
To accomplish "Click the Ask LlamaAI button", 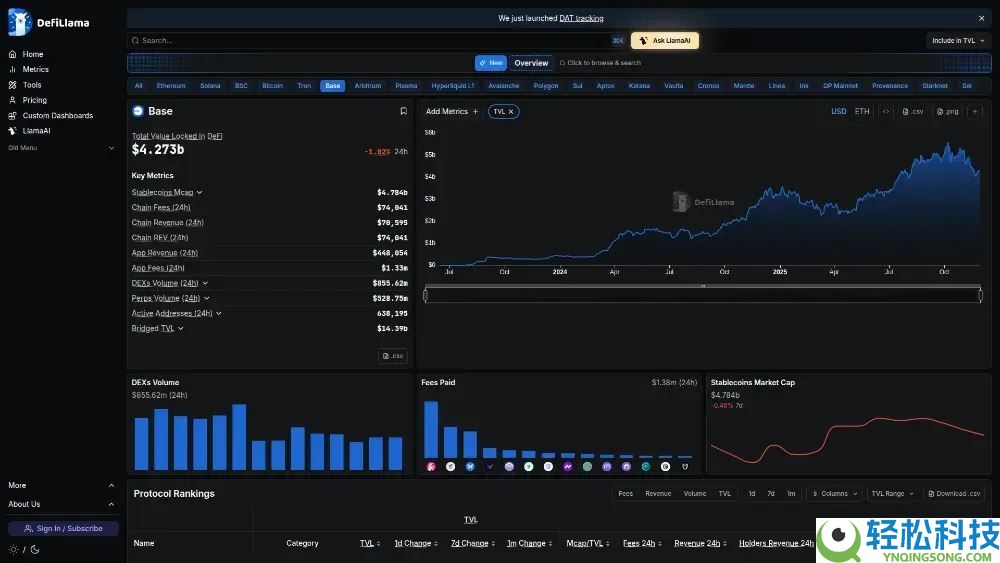I will 665,40.
